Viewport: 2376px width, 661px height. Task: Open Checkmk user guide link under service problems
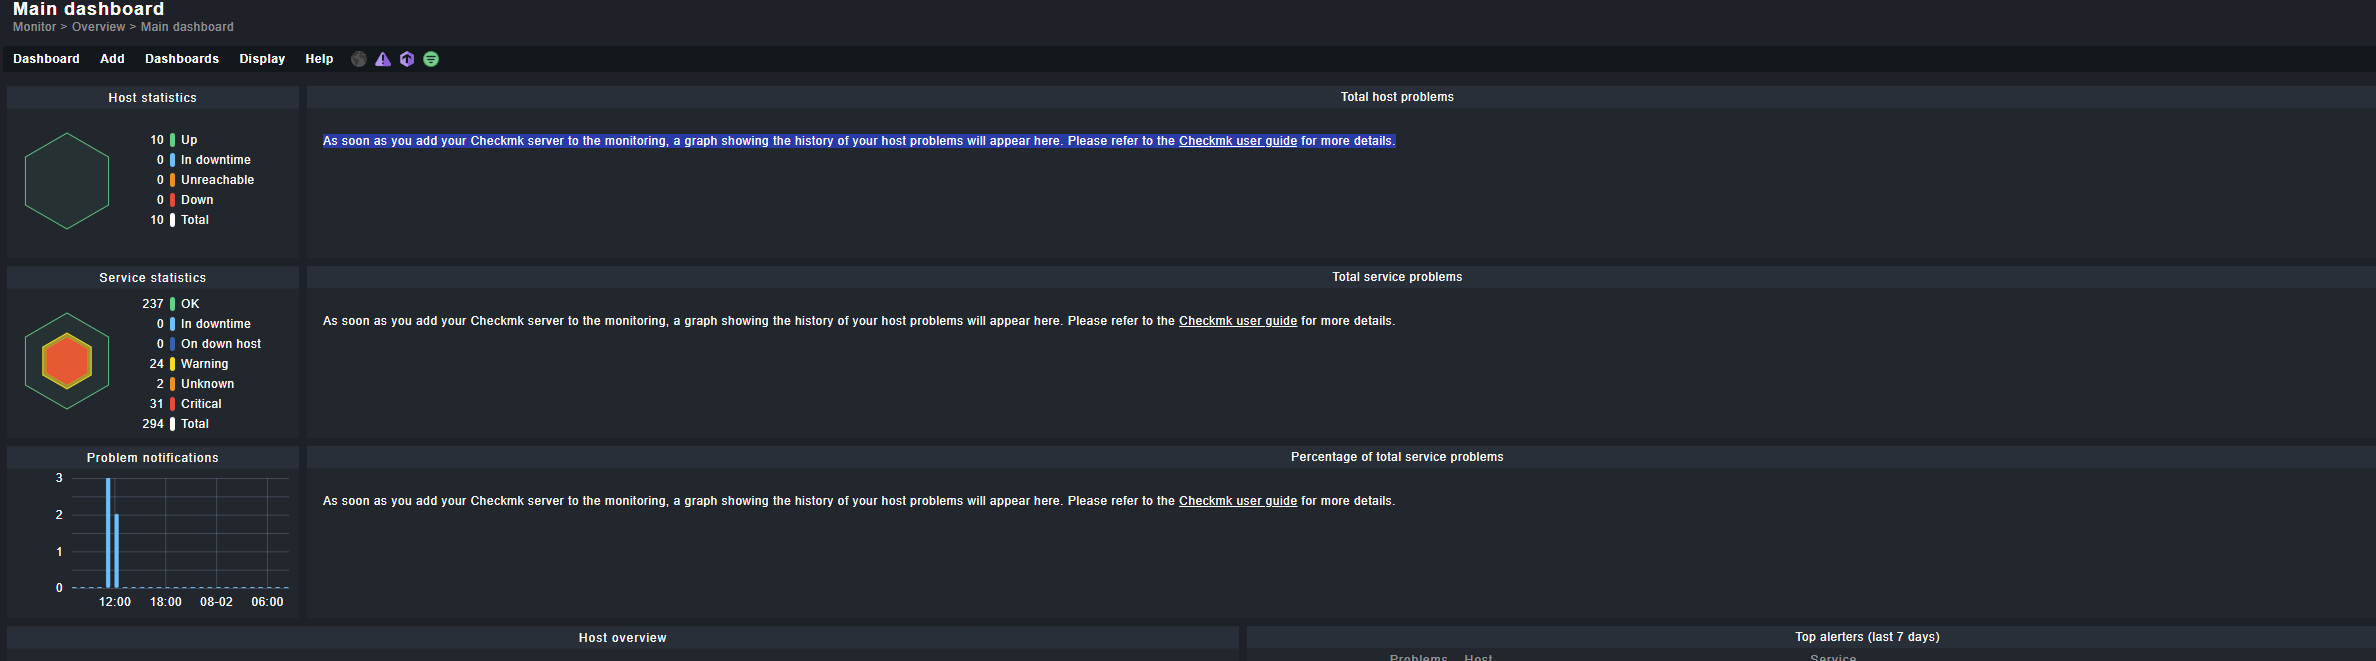point(1238,321)
